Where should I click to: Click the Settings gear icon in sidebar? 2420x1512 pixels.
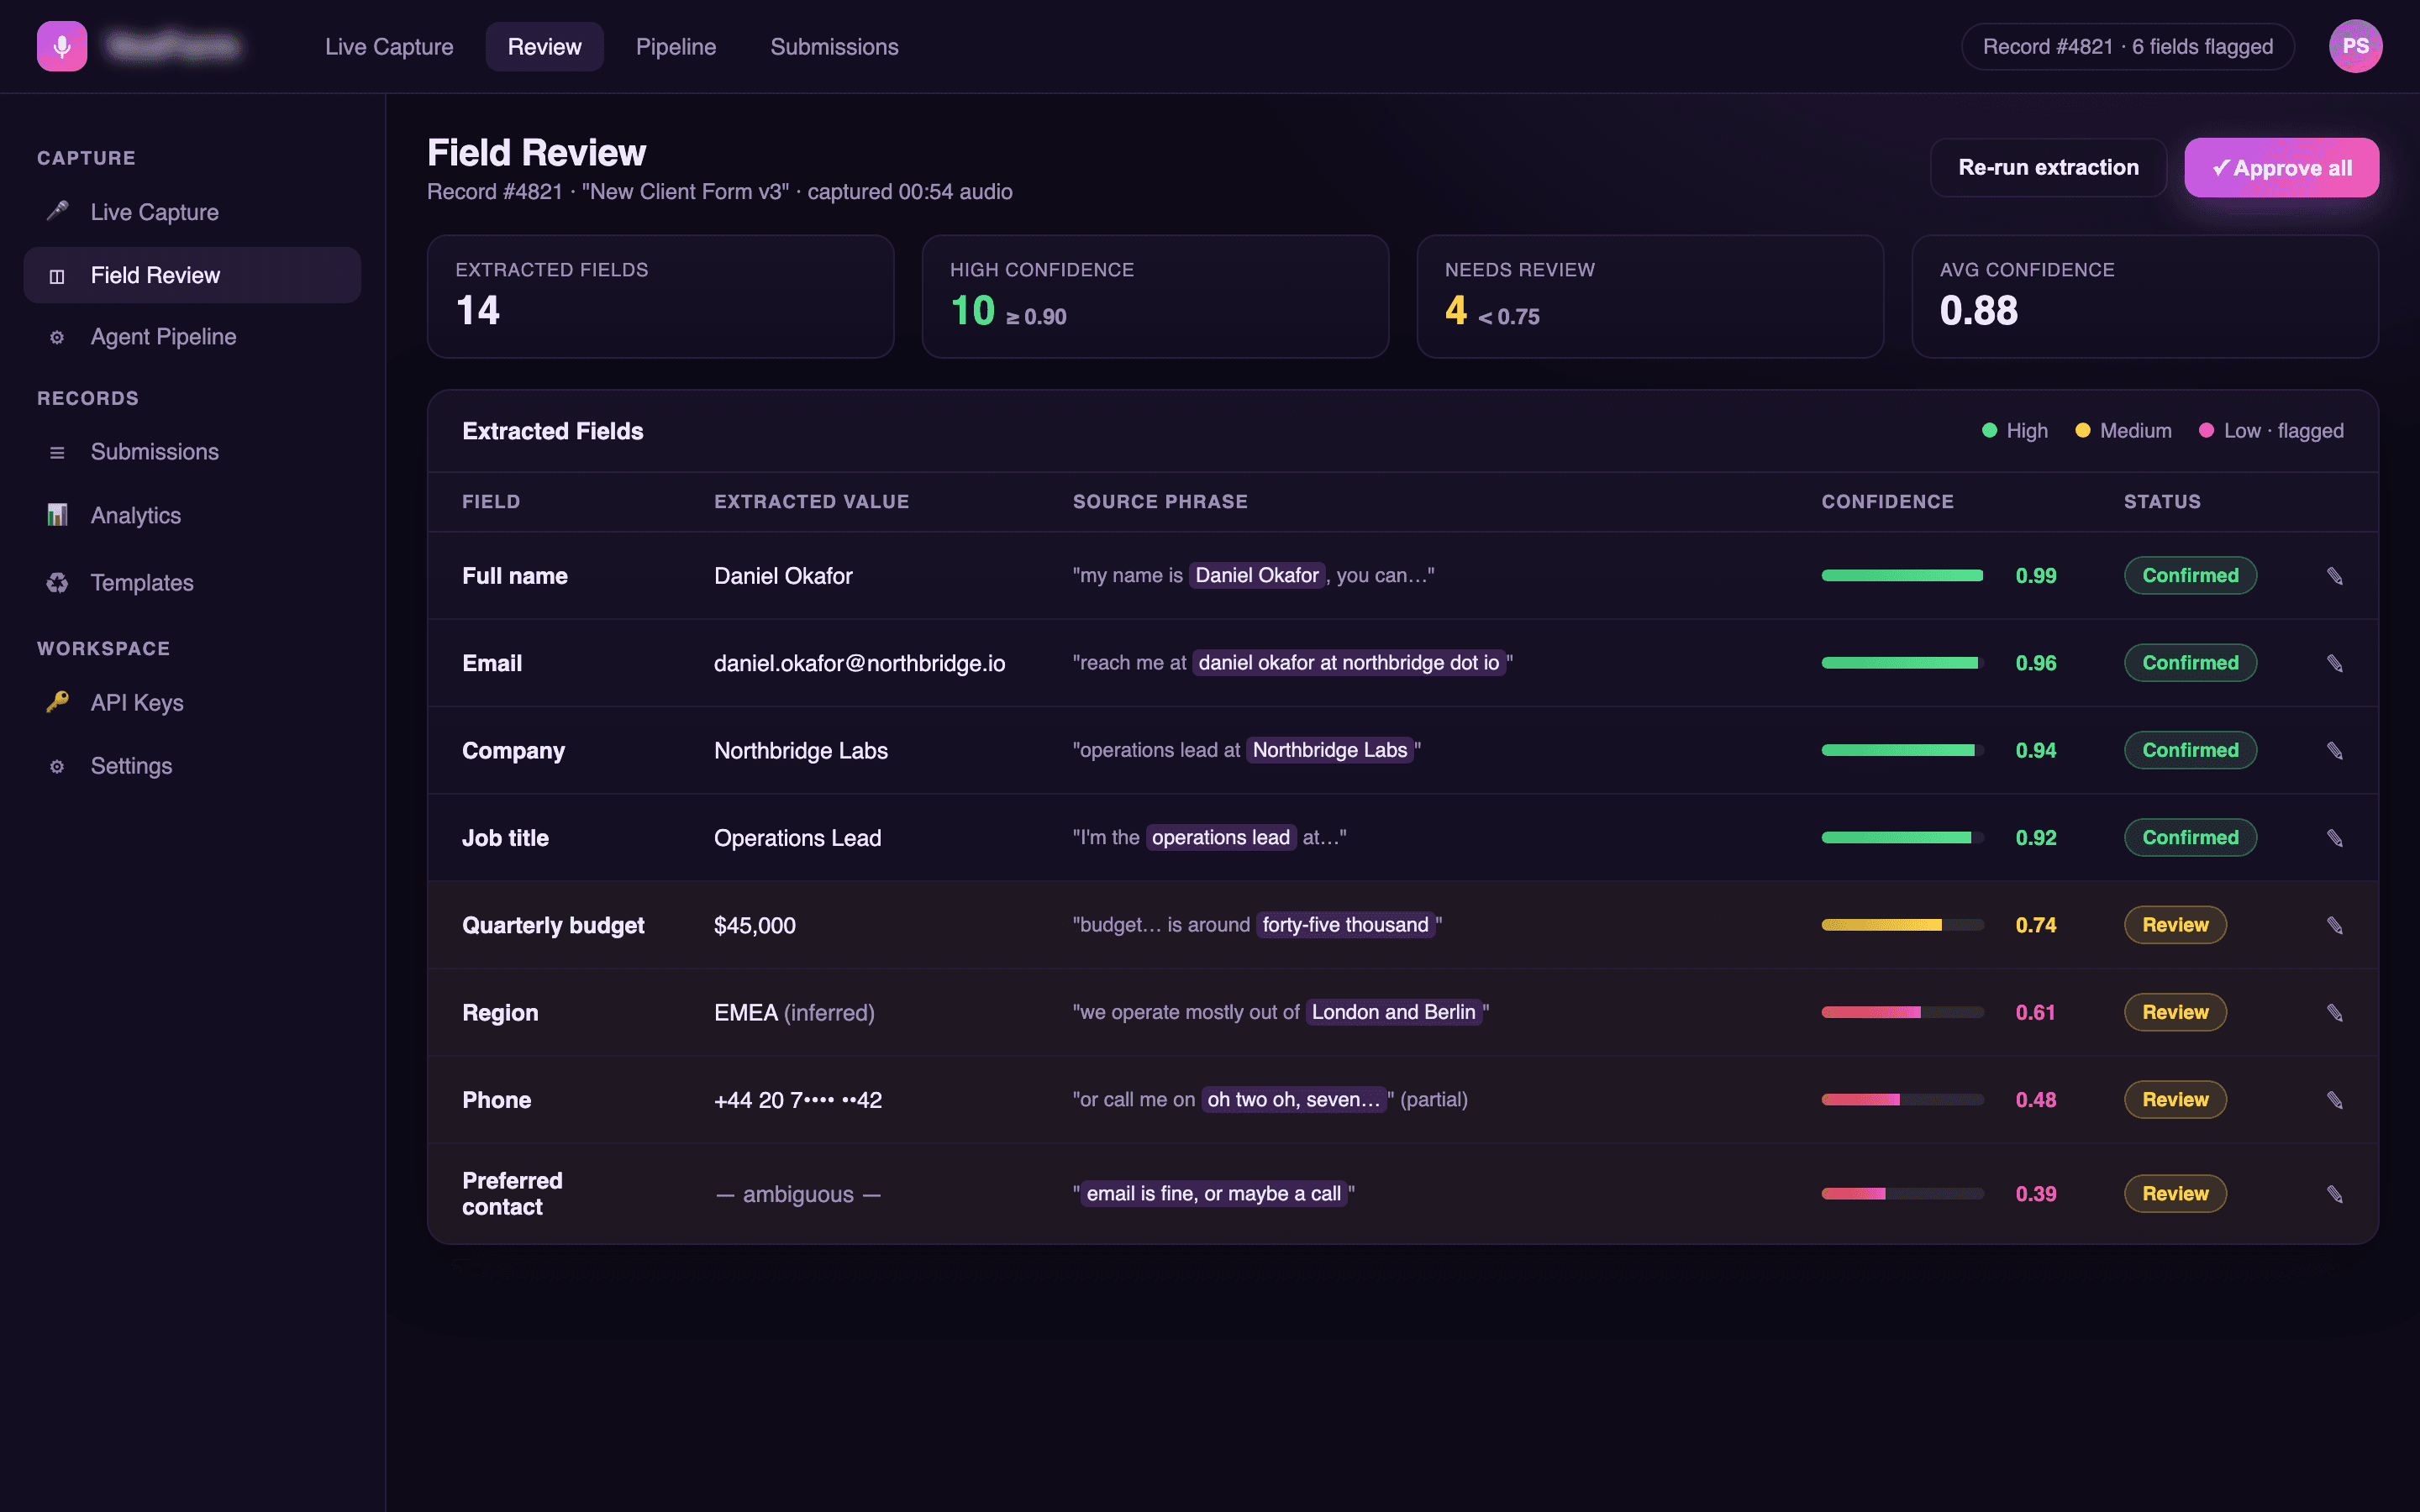coord(57,766)
